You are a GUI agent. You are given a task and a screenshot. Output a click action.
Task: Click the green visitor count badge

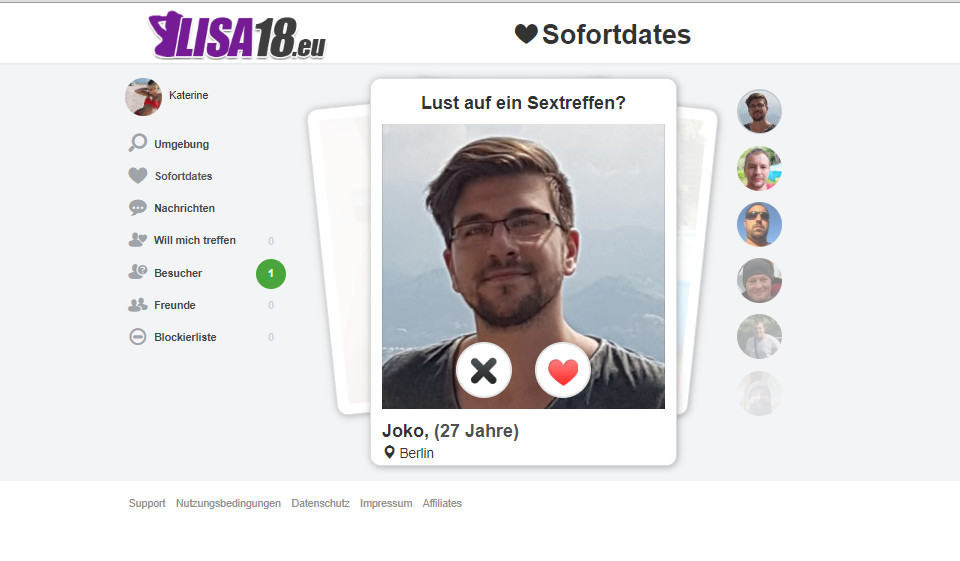click(271, 274)
